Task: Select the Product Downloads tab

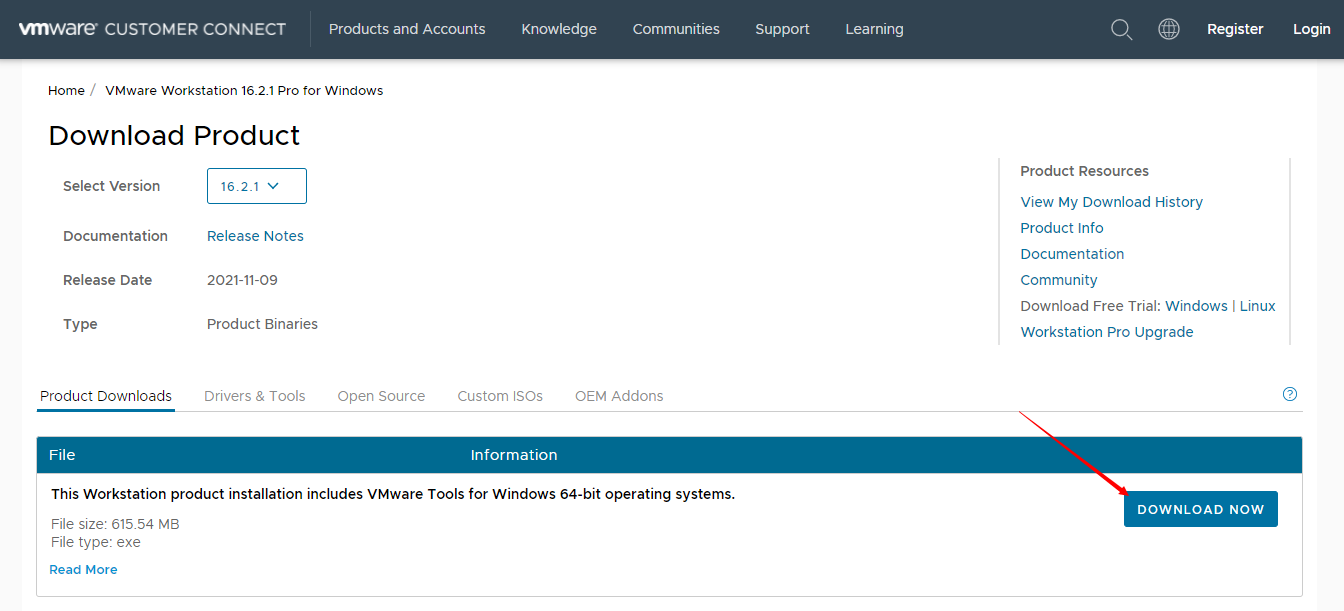Action: (x=106, y=396)
